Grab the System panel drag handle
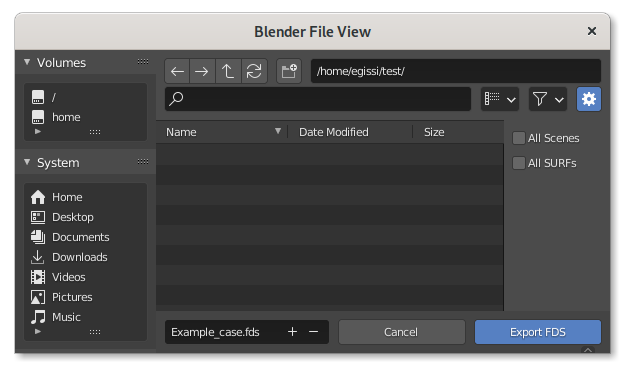The width and height of the screenshot is (629, 372). pos(143,162)
